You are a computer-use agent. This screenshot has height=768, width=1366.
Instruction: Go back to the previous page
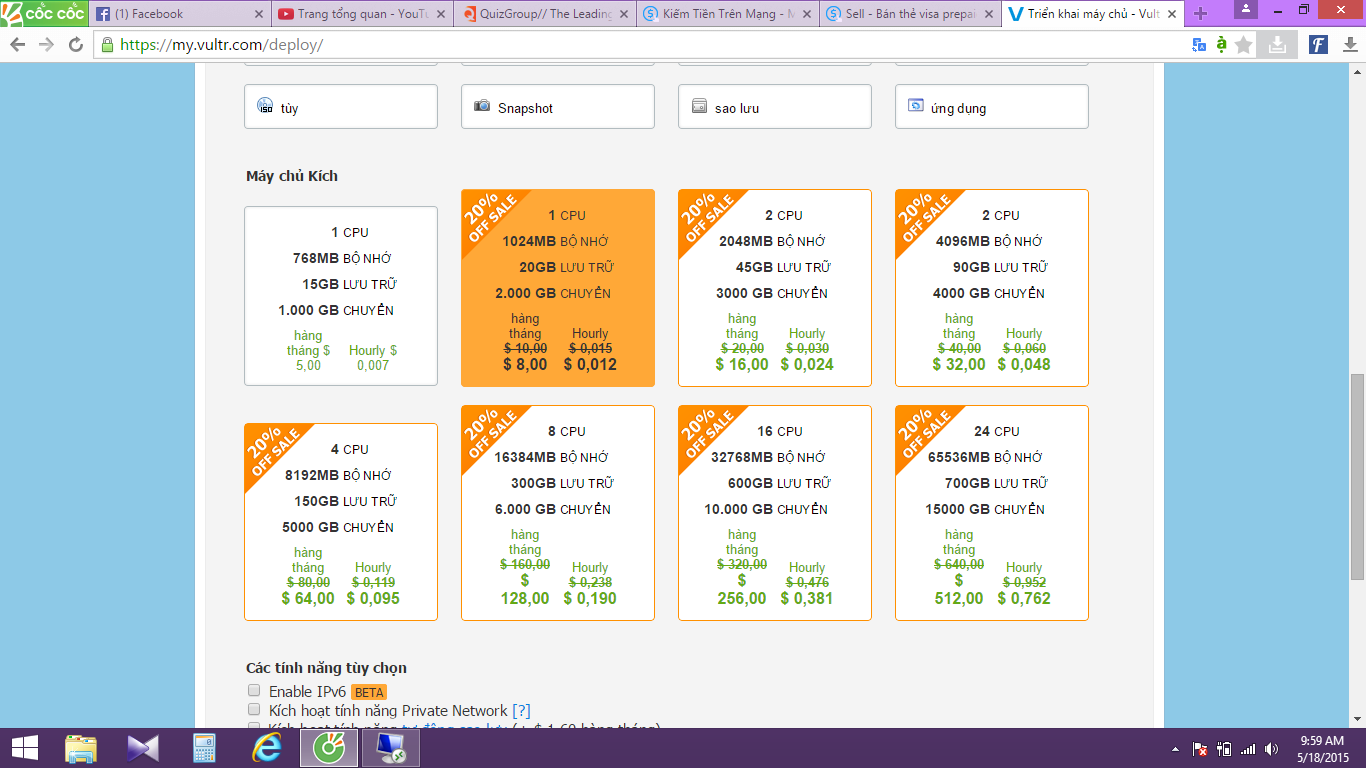pyautogui.click(x=17, y=45)
